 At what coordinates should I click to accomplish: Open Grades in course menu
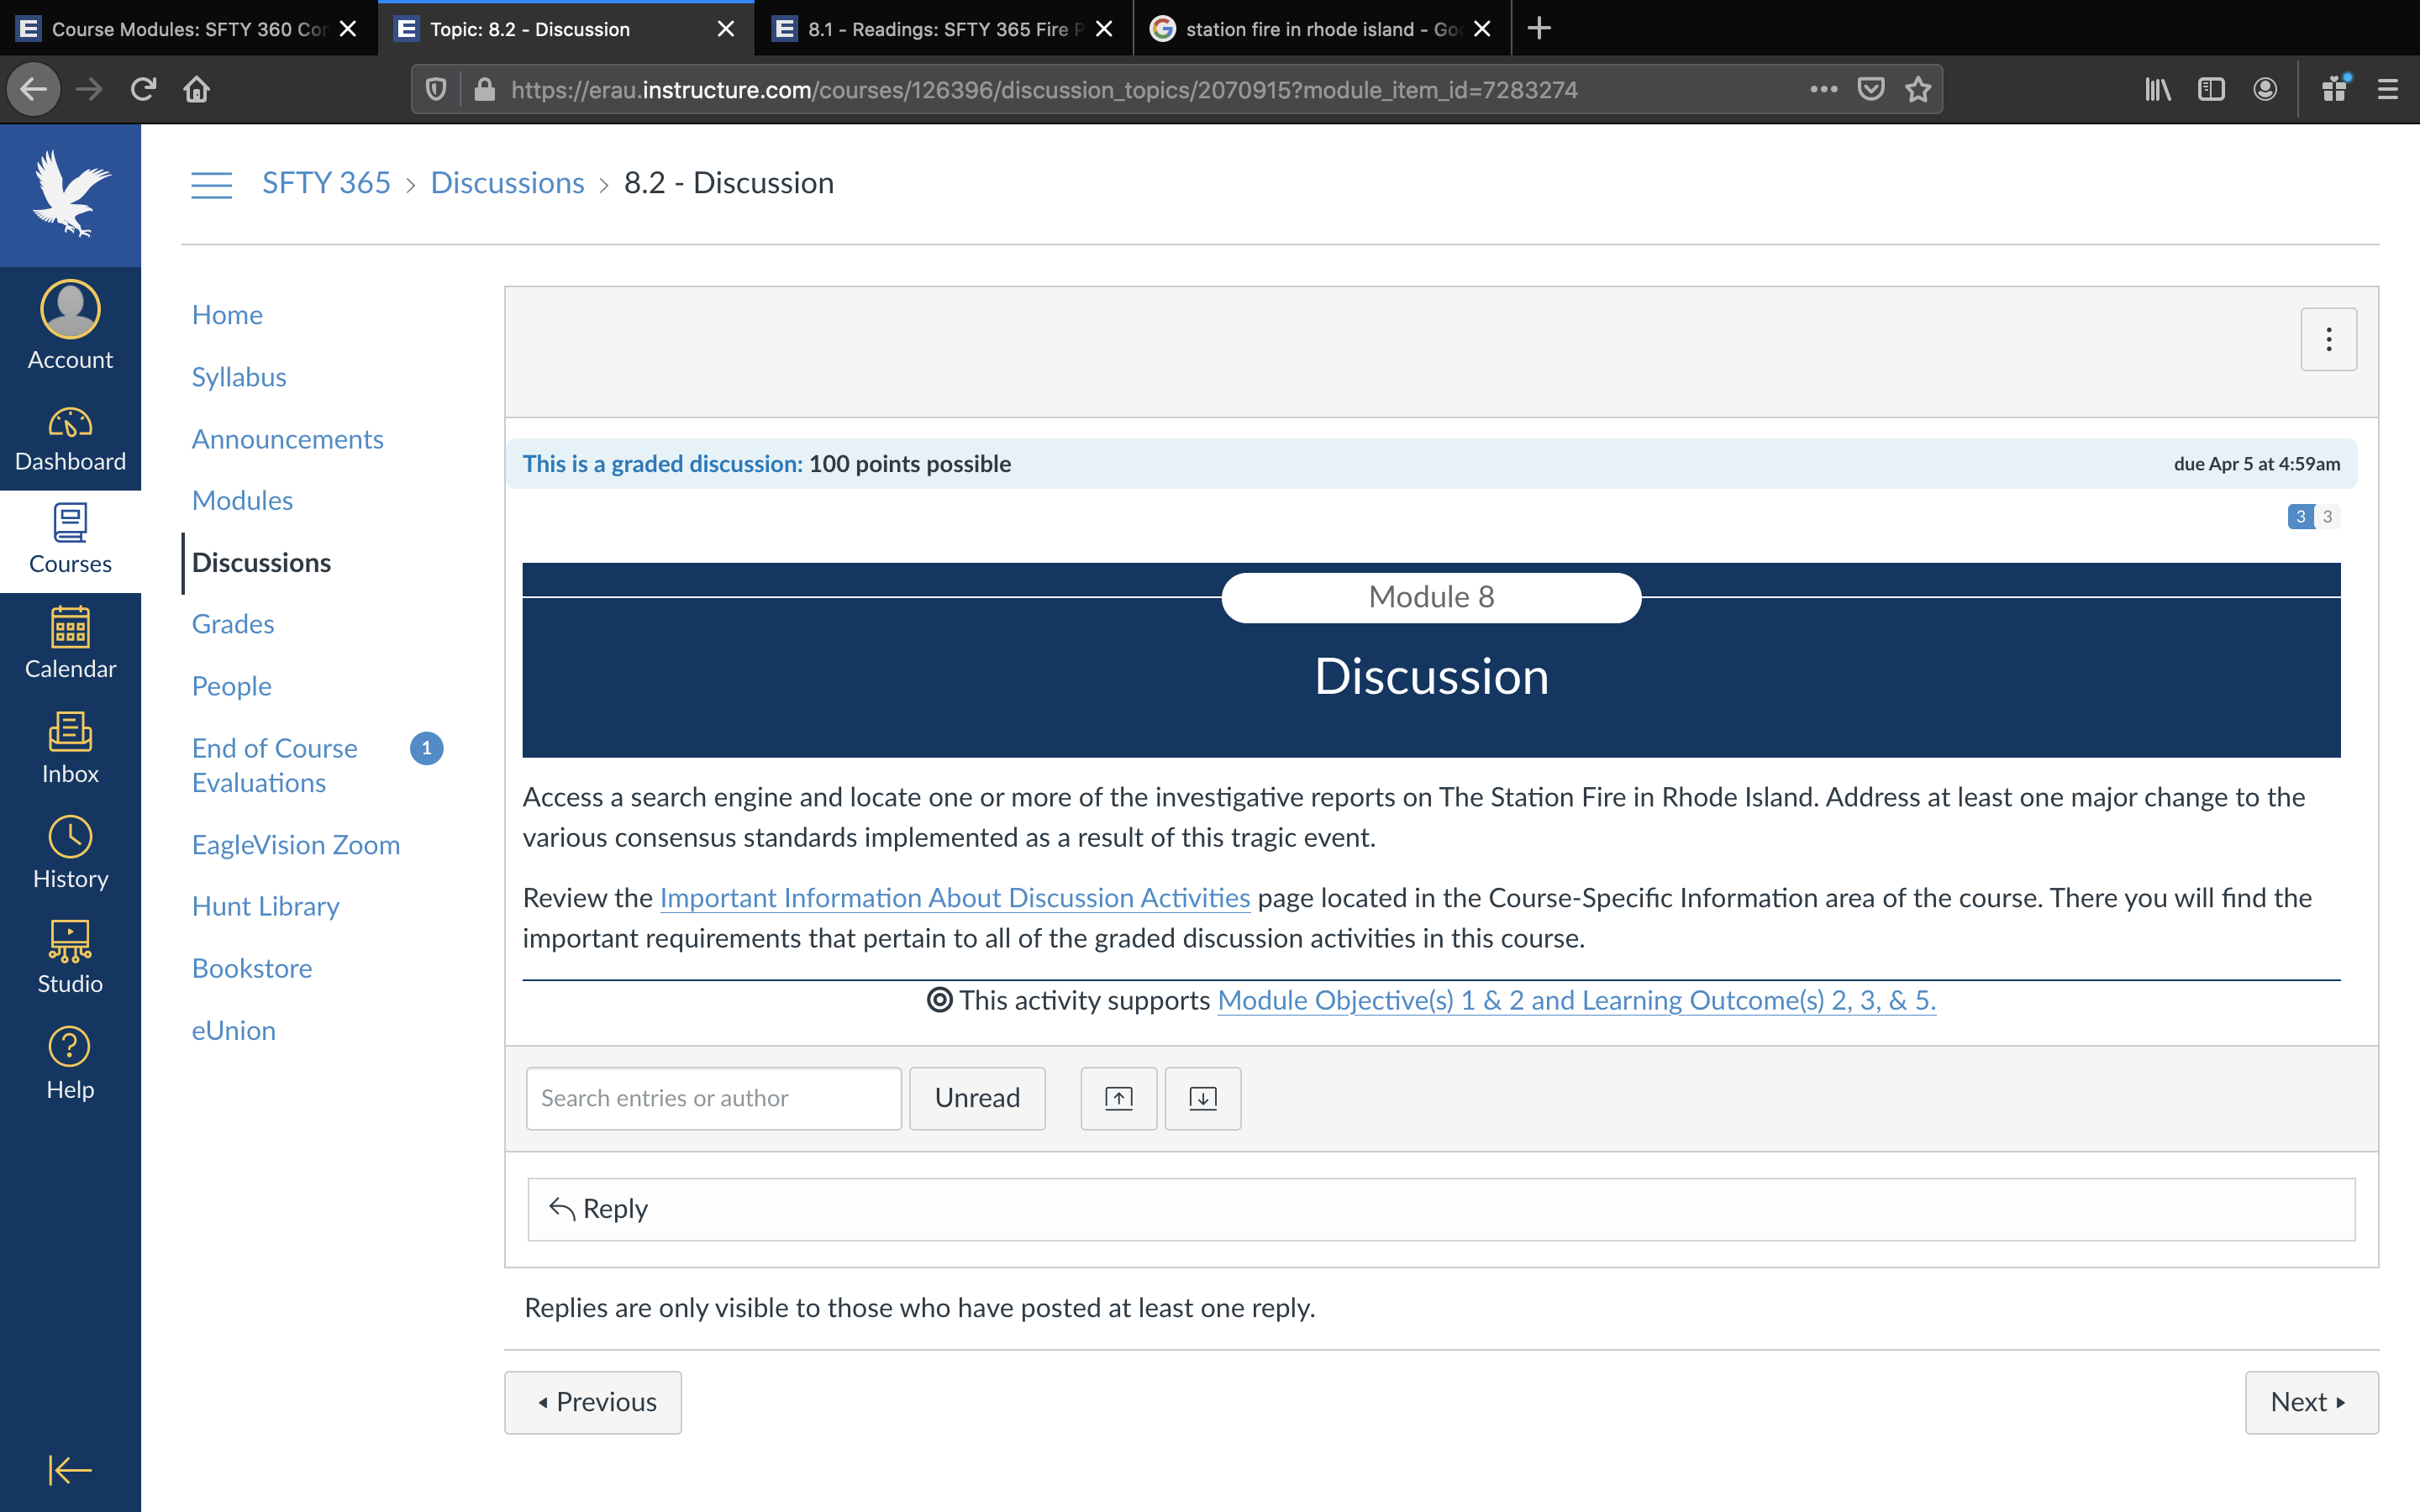pos(233,624)
